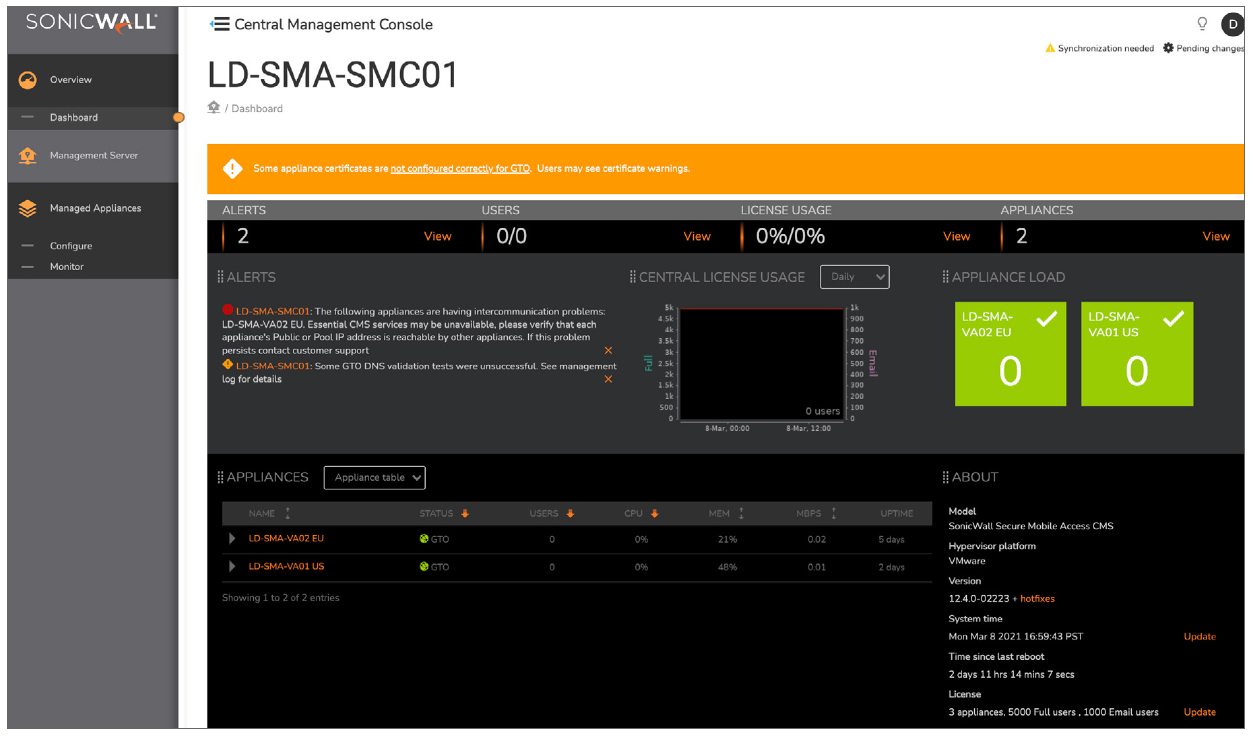Expand the LD-SMA-VA02 EU row

click(232, 539)
